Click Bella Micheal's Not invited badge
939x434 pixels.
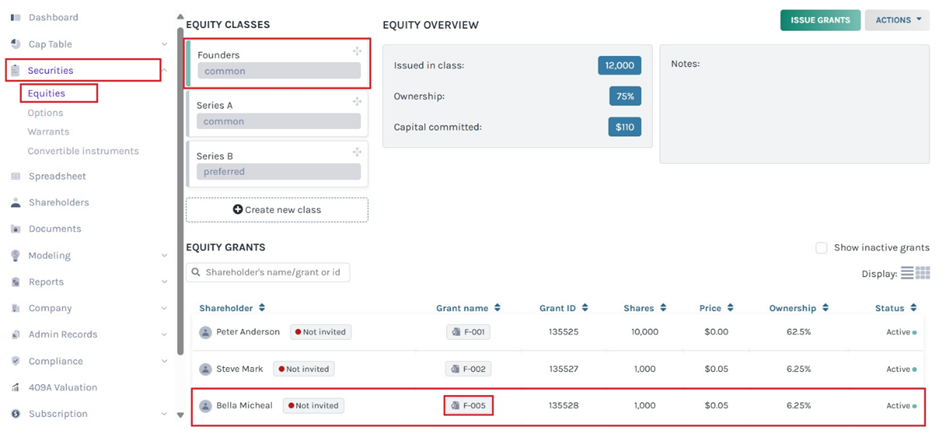click(x=314, y=406)
